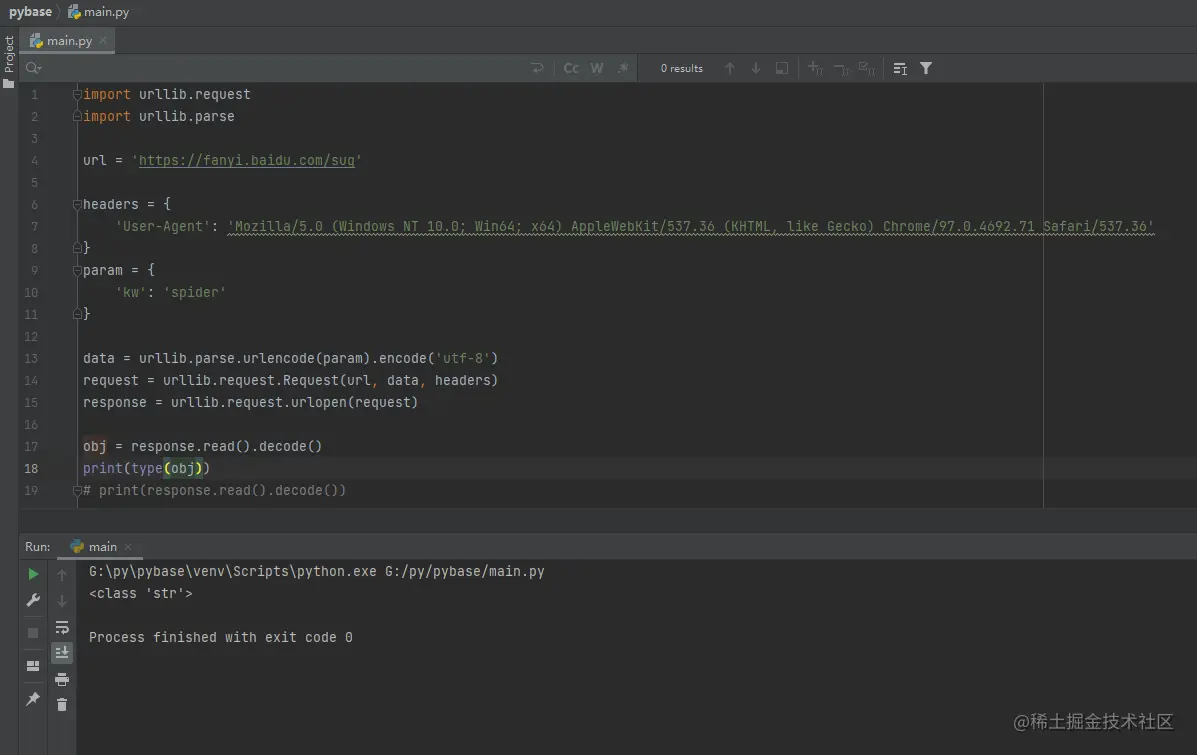
Task: Close the main.py editor tab
Action: click(x=103, y=40)
